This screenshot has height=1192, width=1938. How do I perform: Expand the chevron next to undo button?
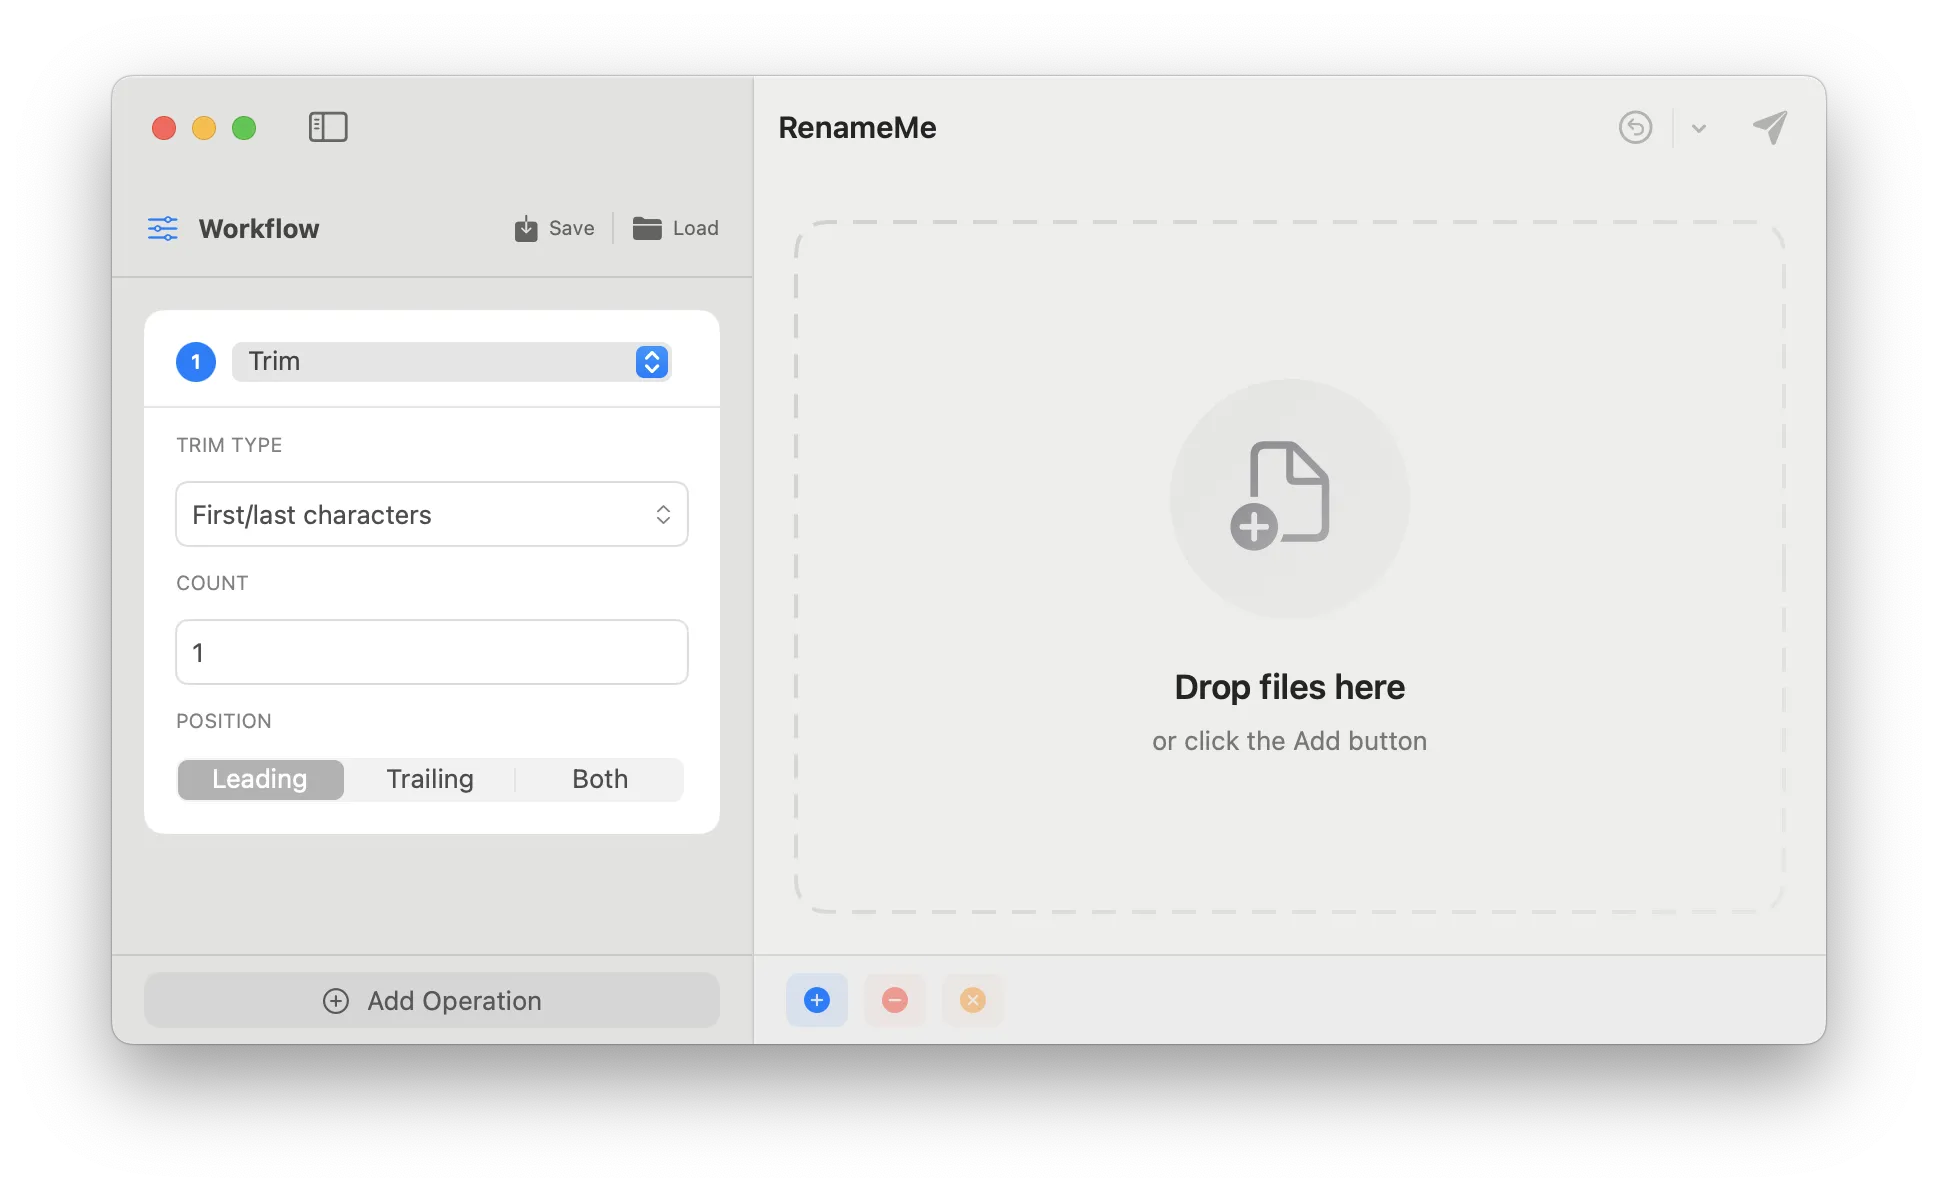coord(1698,128)
